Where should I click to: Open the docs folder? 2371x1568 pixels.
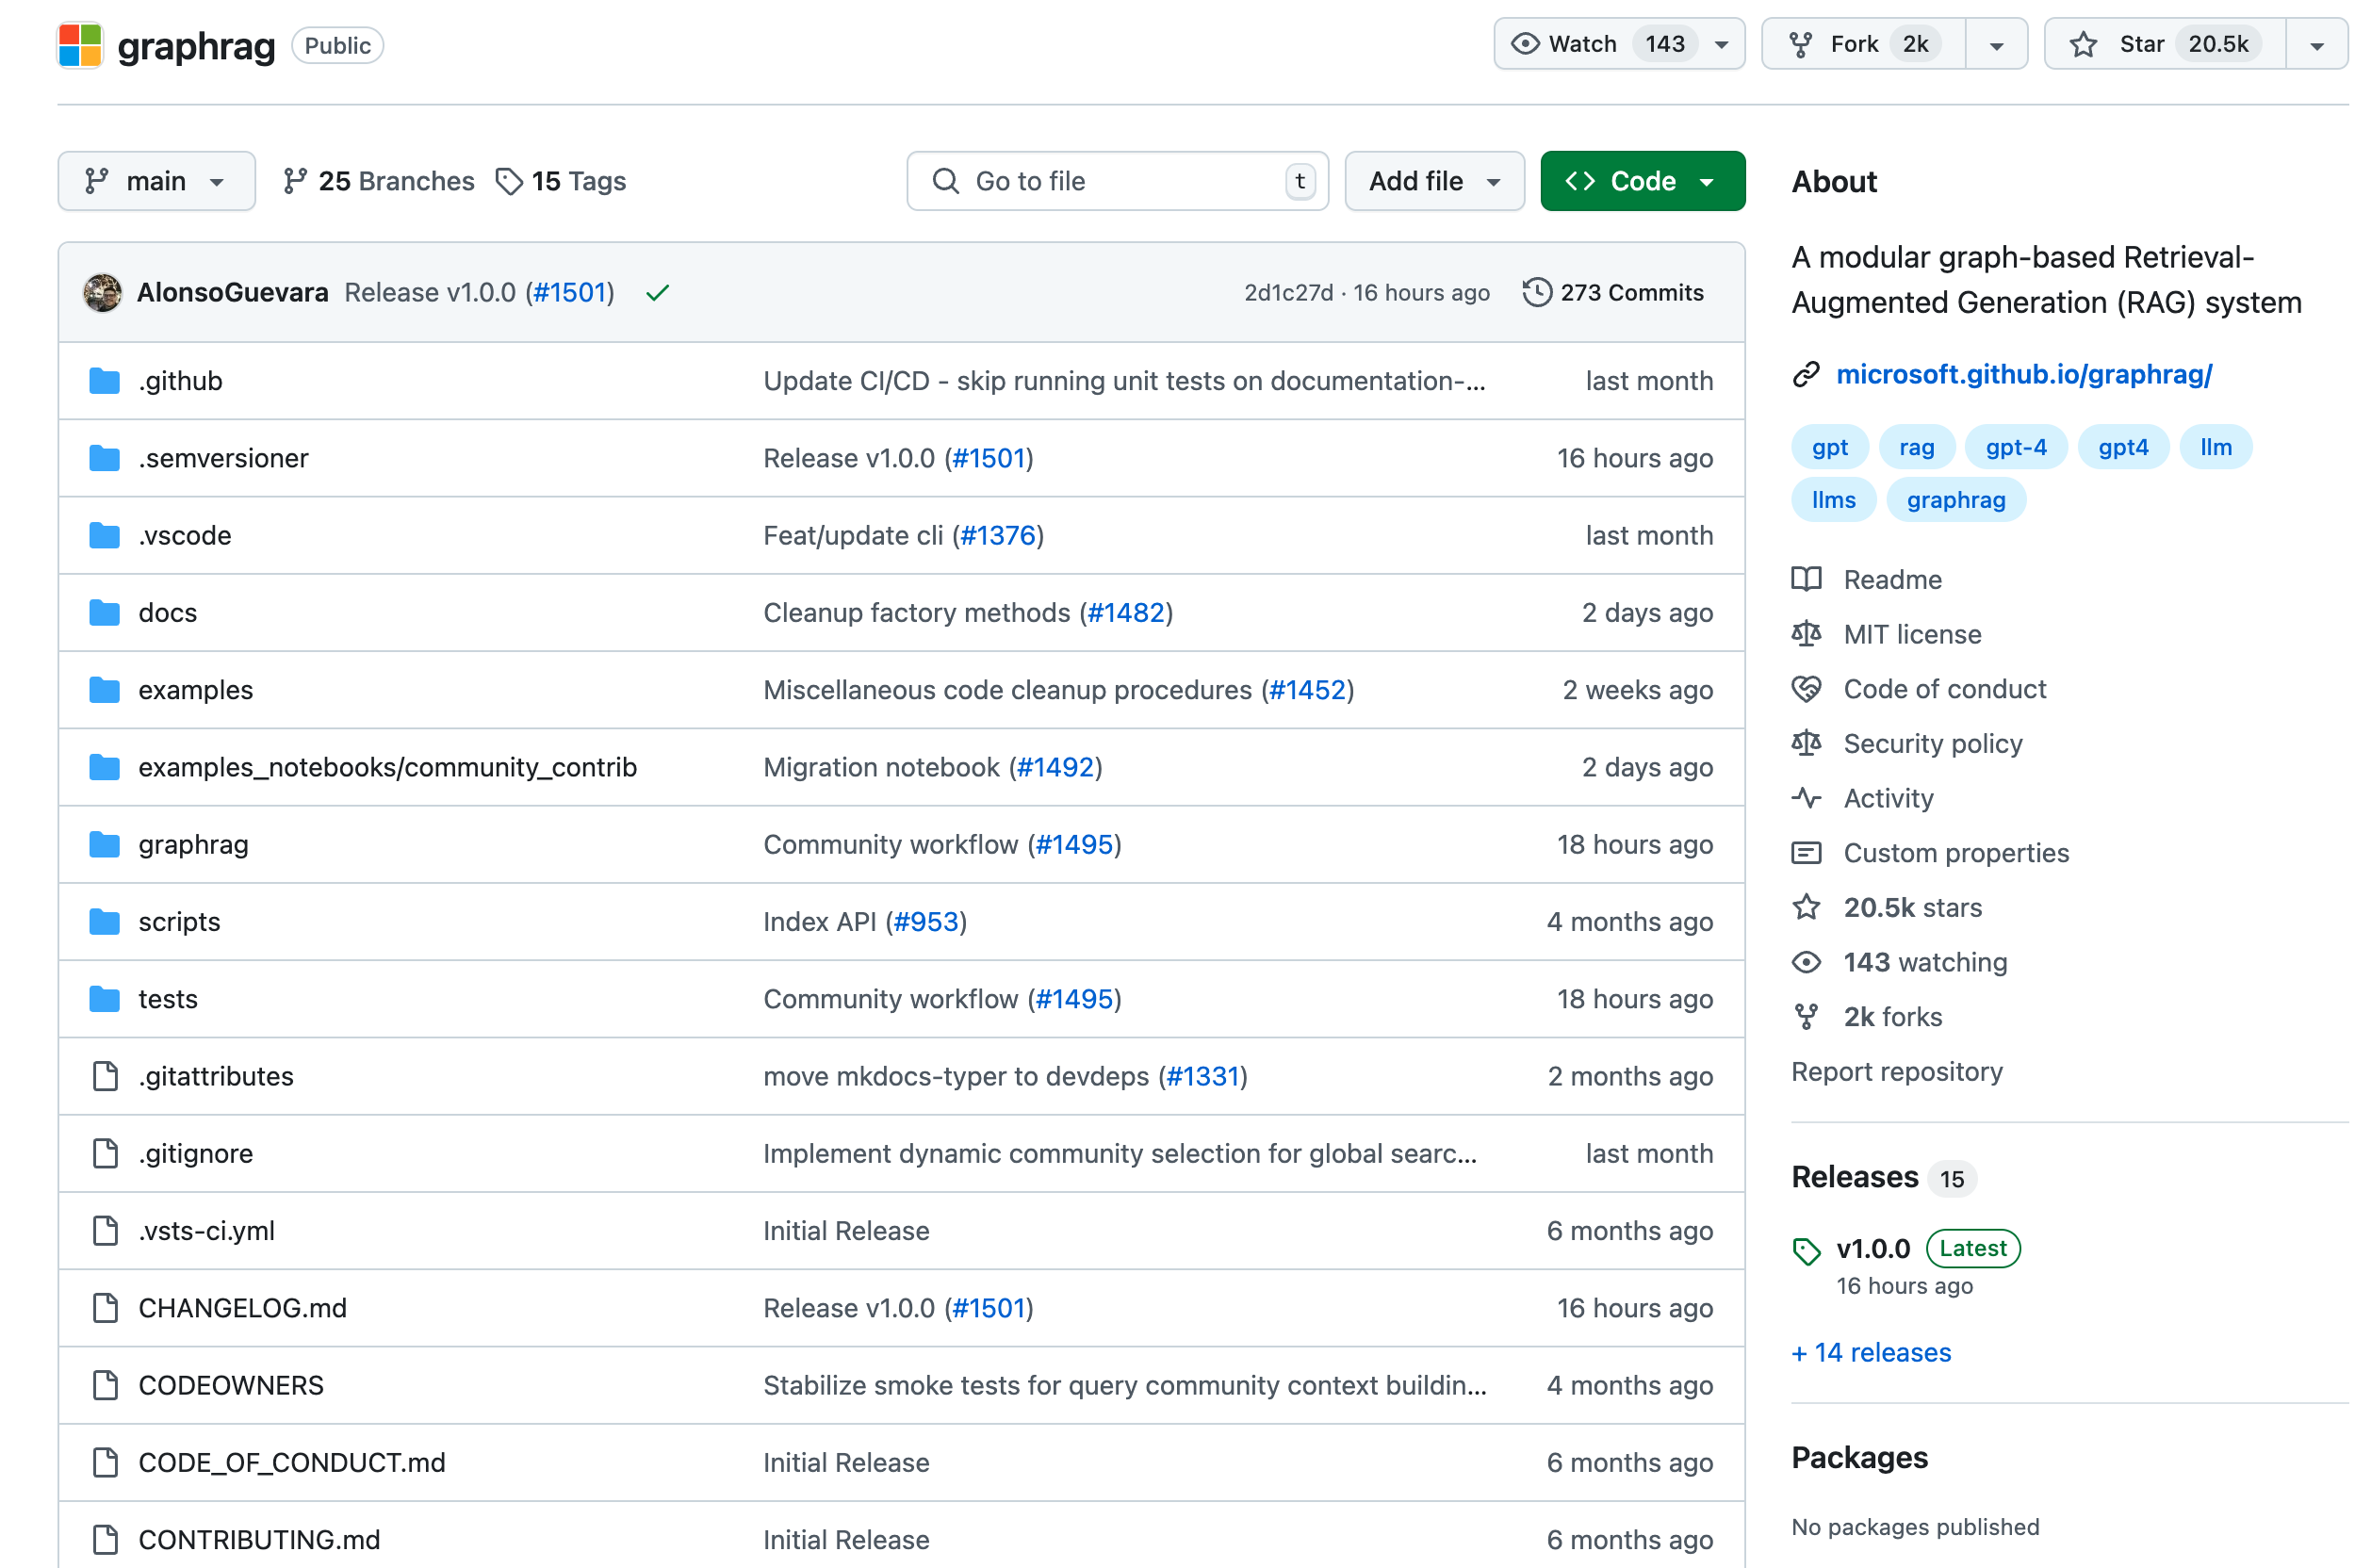click(x=167, y=612)
